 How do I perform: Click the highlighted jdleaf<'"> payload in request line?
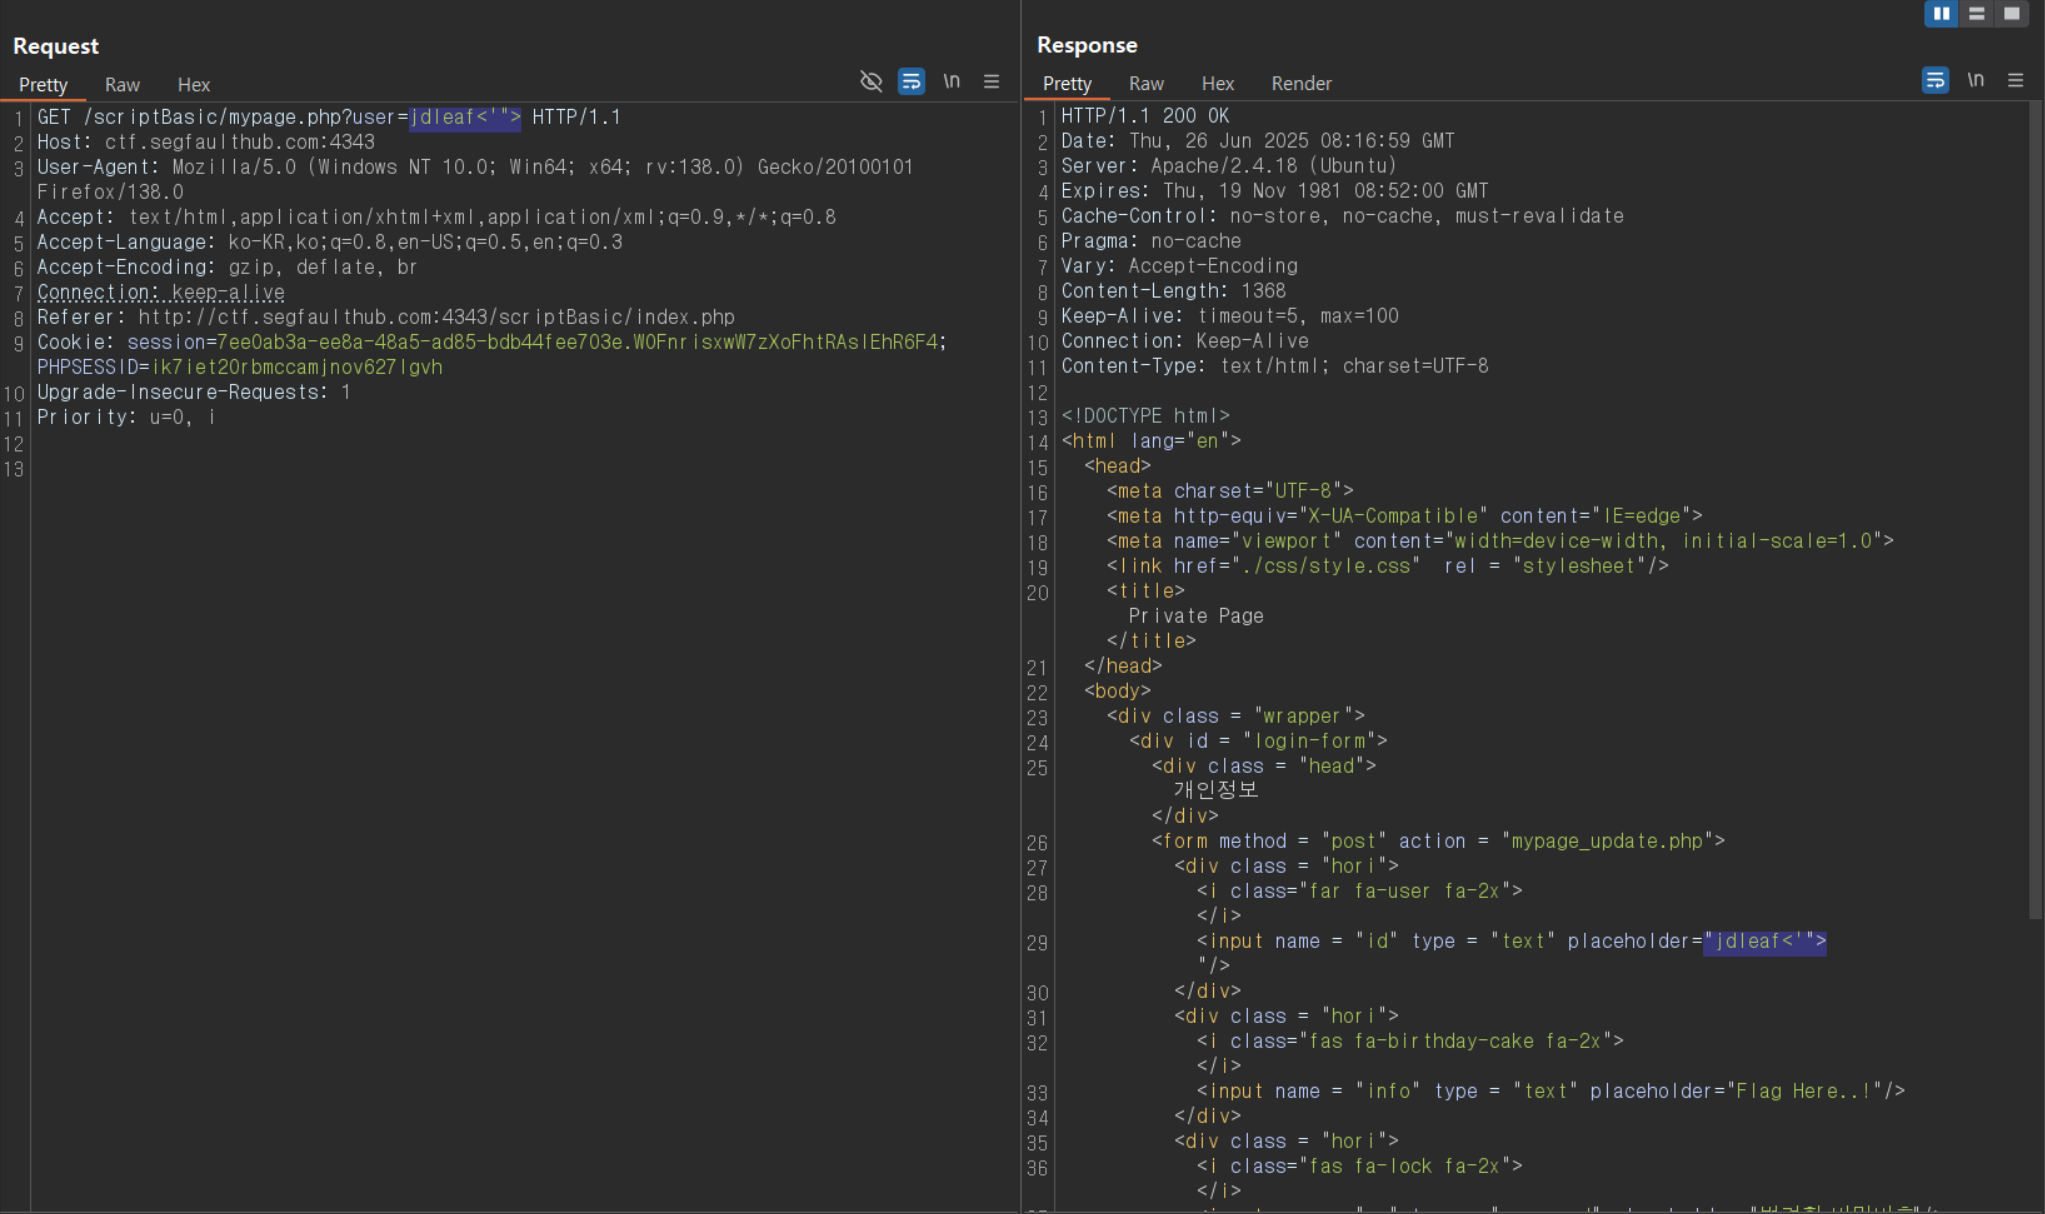click(x=465, y=117)
